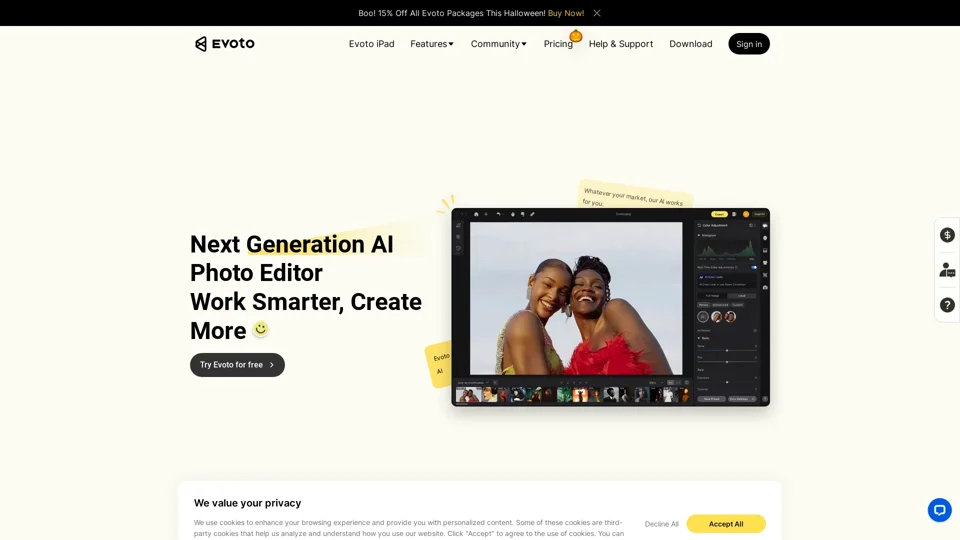This screenshot has height=540, width=960.
Task: Select first filmstrip thumbnail of two women
Action: pos(468,395)
